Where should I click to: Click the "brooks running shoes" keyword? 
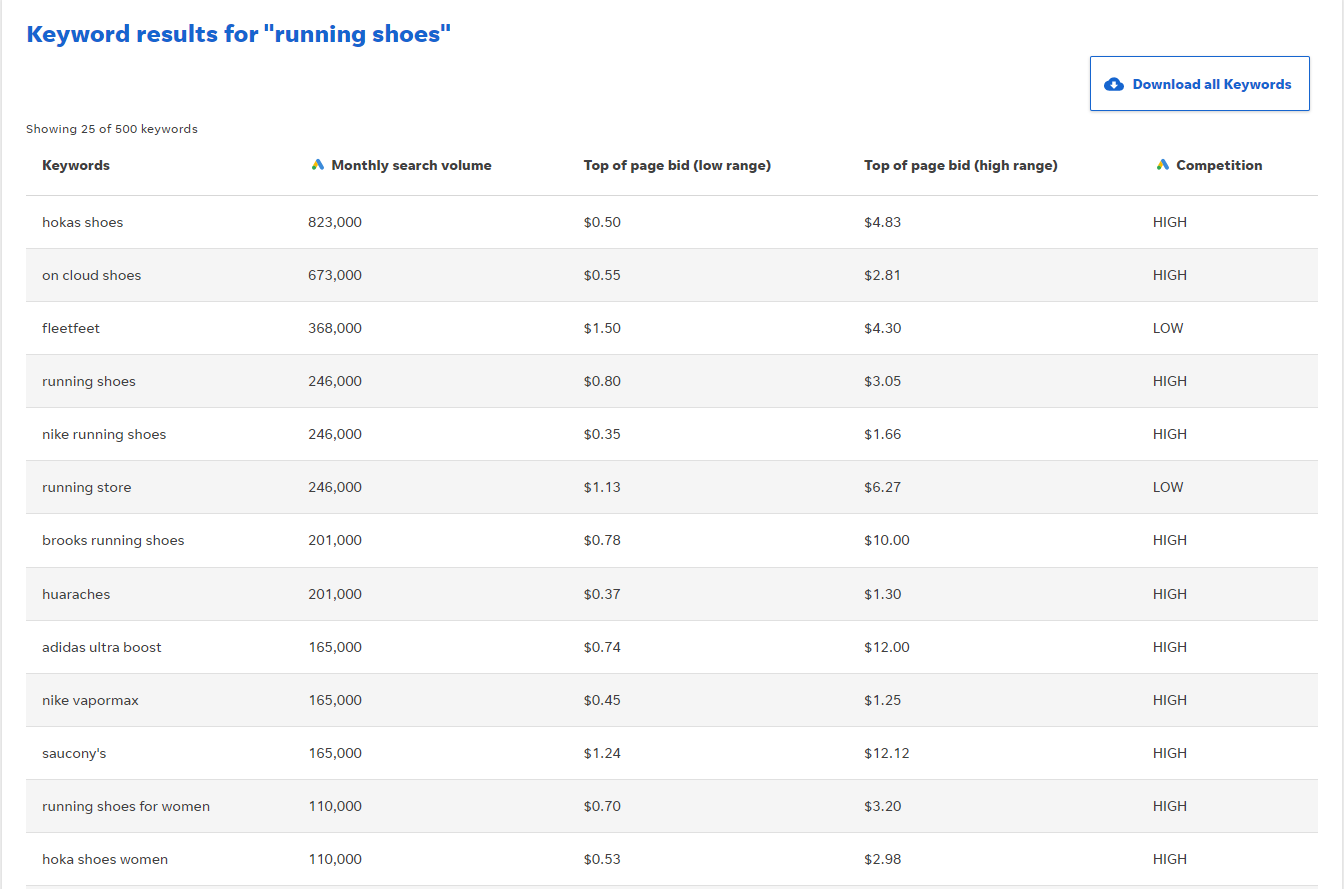coord(113,540)
